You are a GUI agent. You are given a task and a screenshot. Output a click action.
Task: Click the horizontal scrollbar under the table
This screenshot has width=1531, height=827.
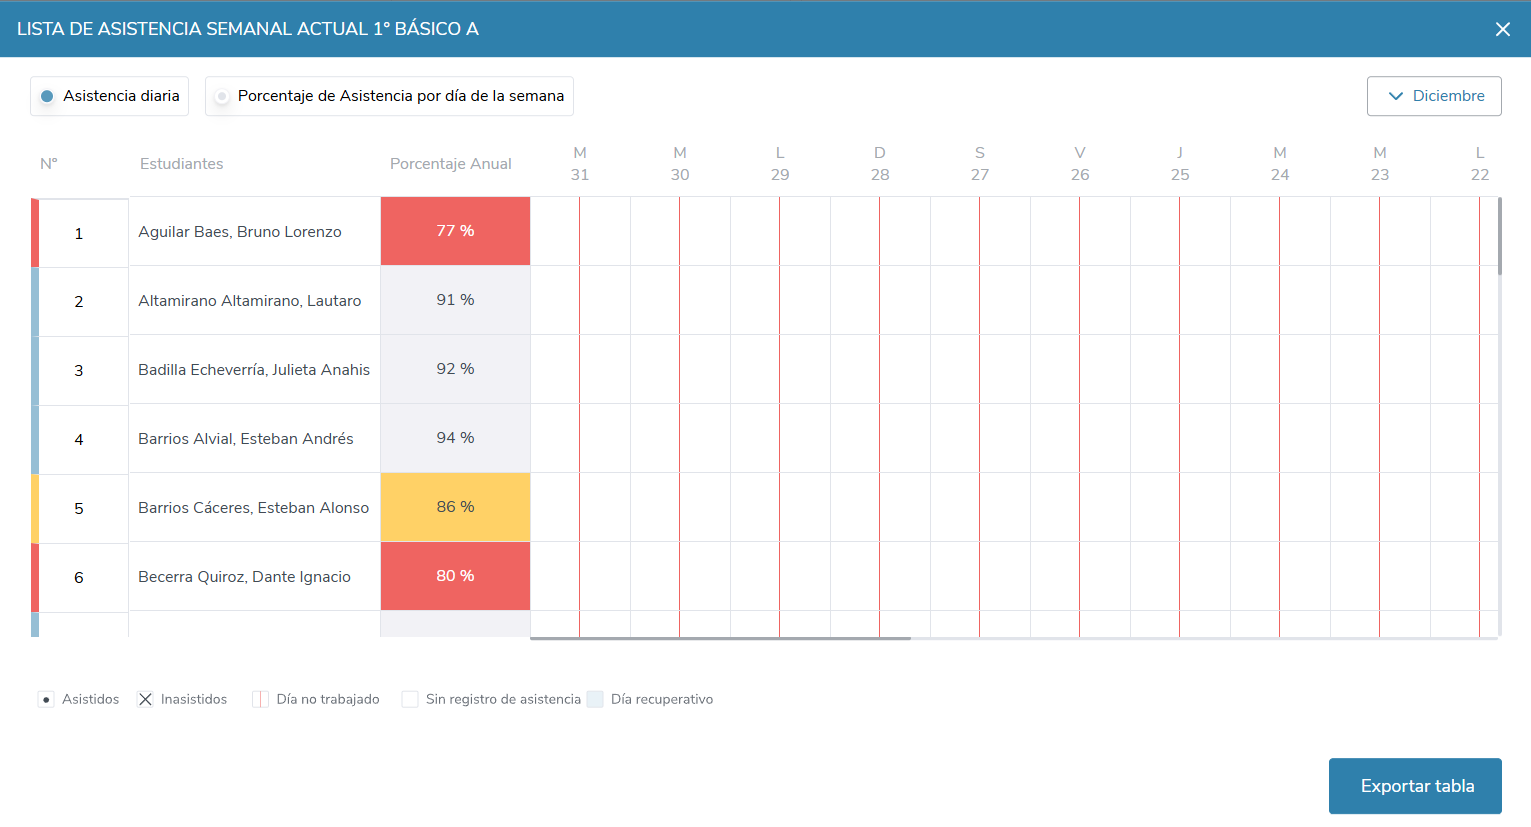click(x=720, y=638)
